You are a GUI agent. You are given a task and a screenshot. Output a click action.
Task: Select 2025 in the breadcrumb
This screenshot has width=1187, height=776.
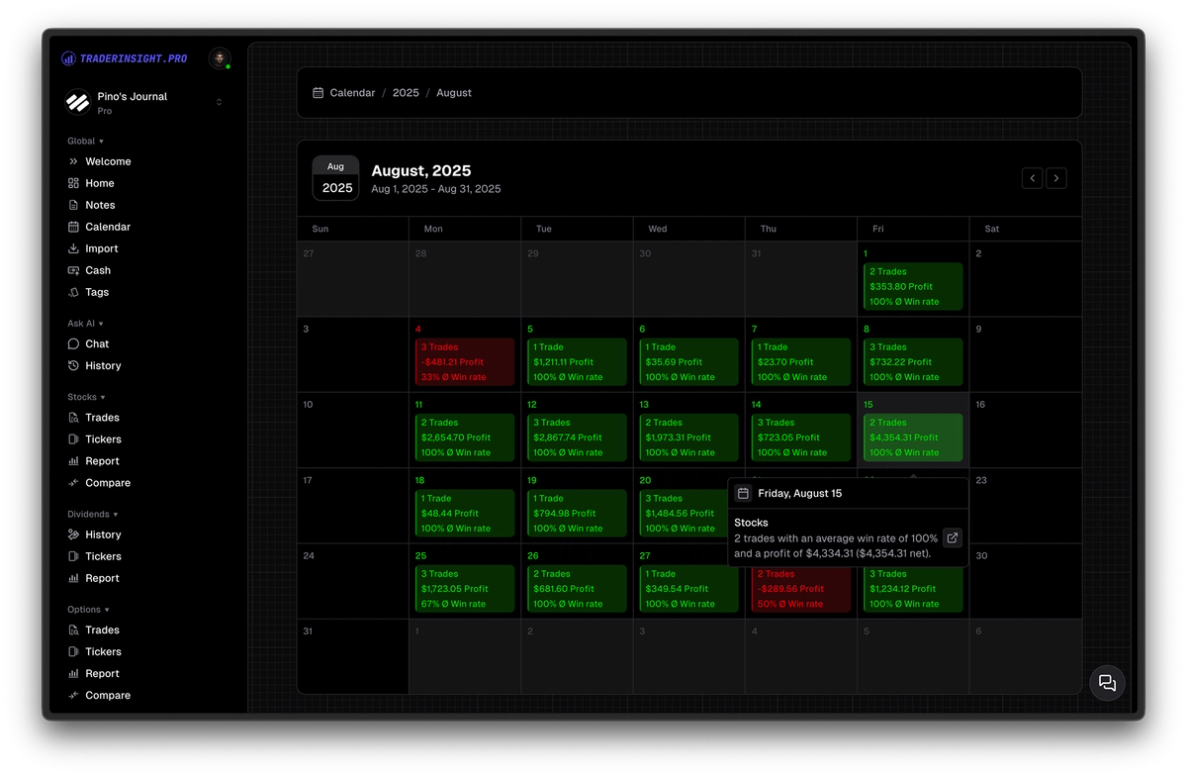(x=406, y=92)
